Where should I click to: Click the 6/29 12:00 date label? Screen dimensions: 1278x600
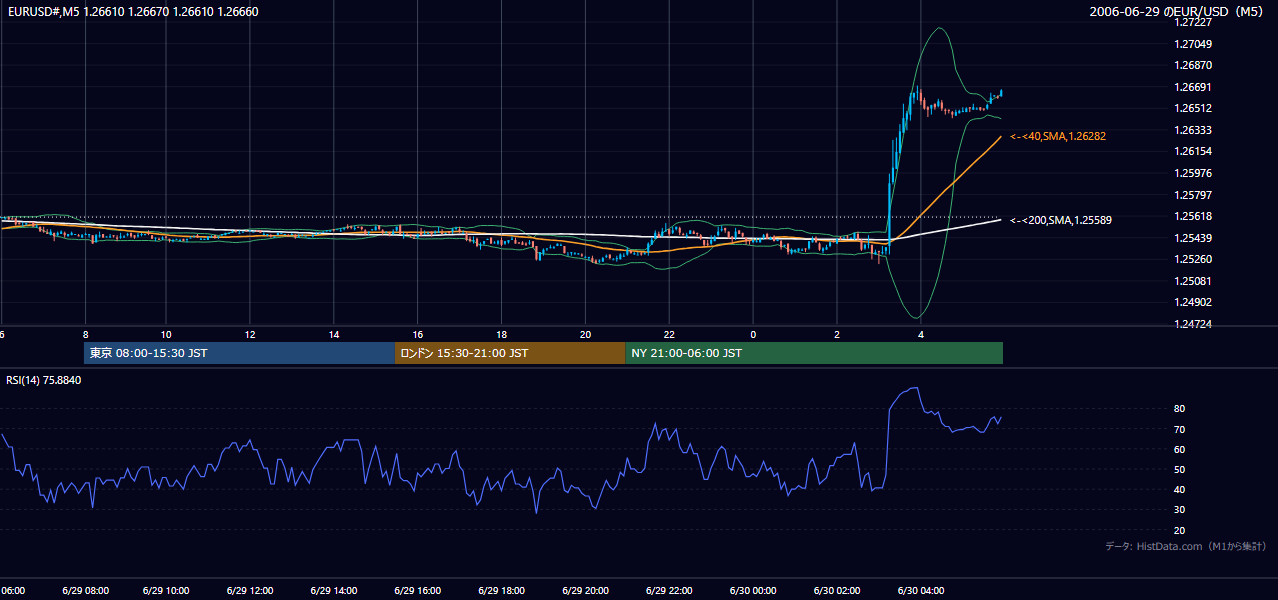[x=250, y=590]
